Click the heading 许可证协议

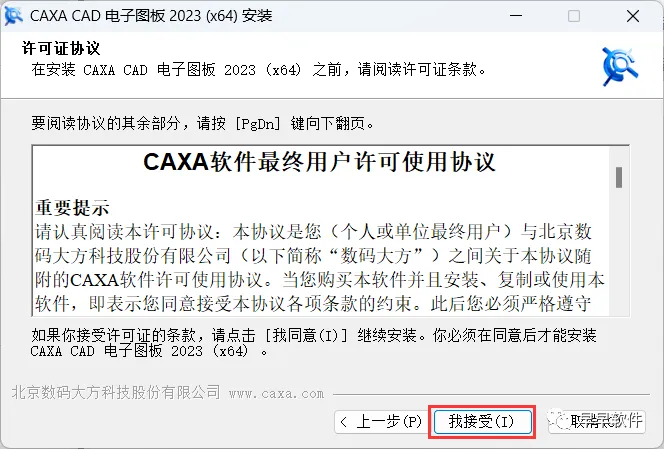[x=61, y=48]
